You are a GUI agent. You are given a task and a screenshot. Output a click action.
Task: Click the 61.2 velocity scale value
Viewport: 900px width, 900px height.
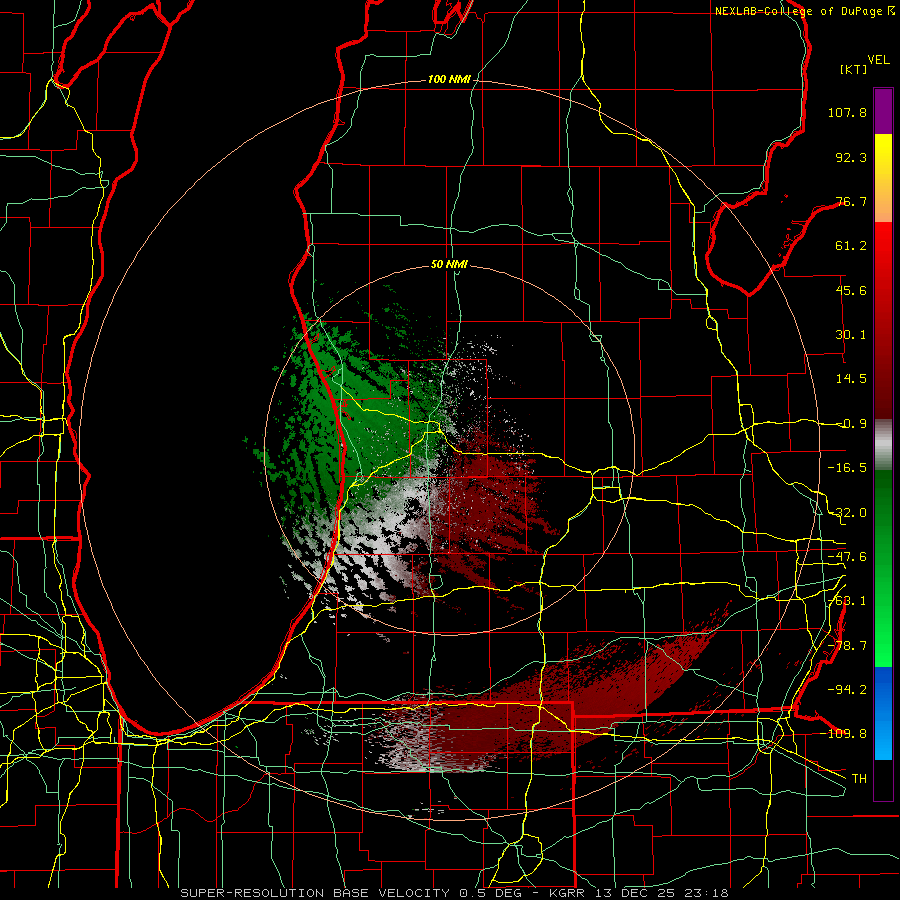851,246
